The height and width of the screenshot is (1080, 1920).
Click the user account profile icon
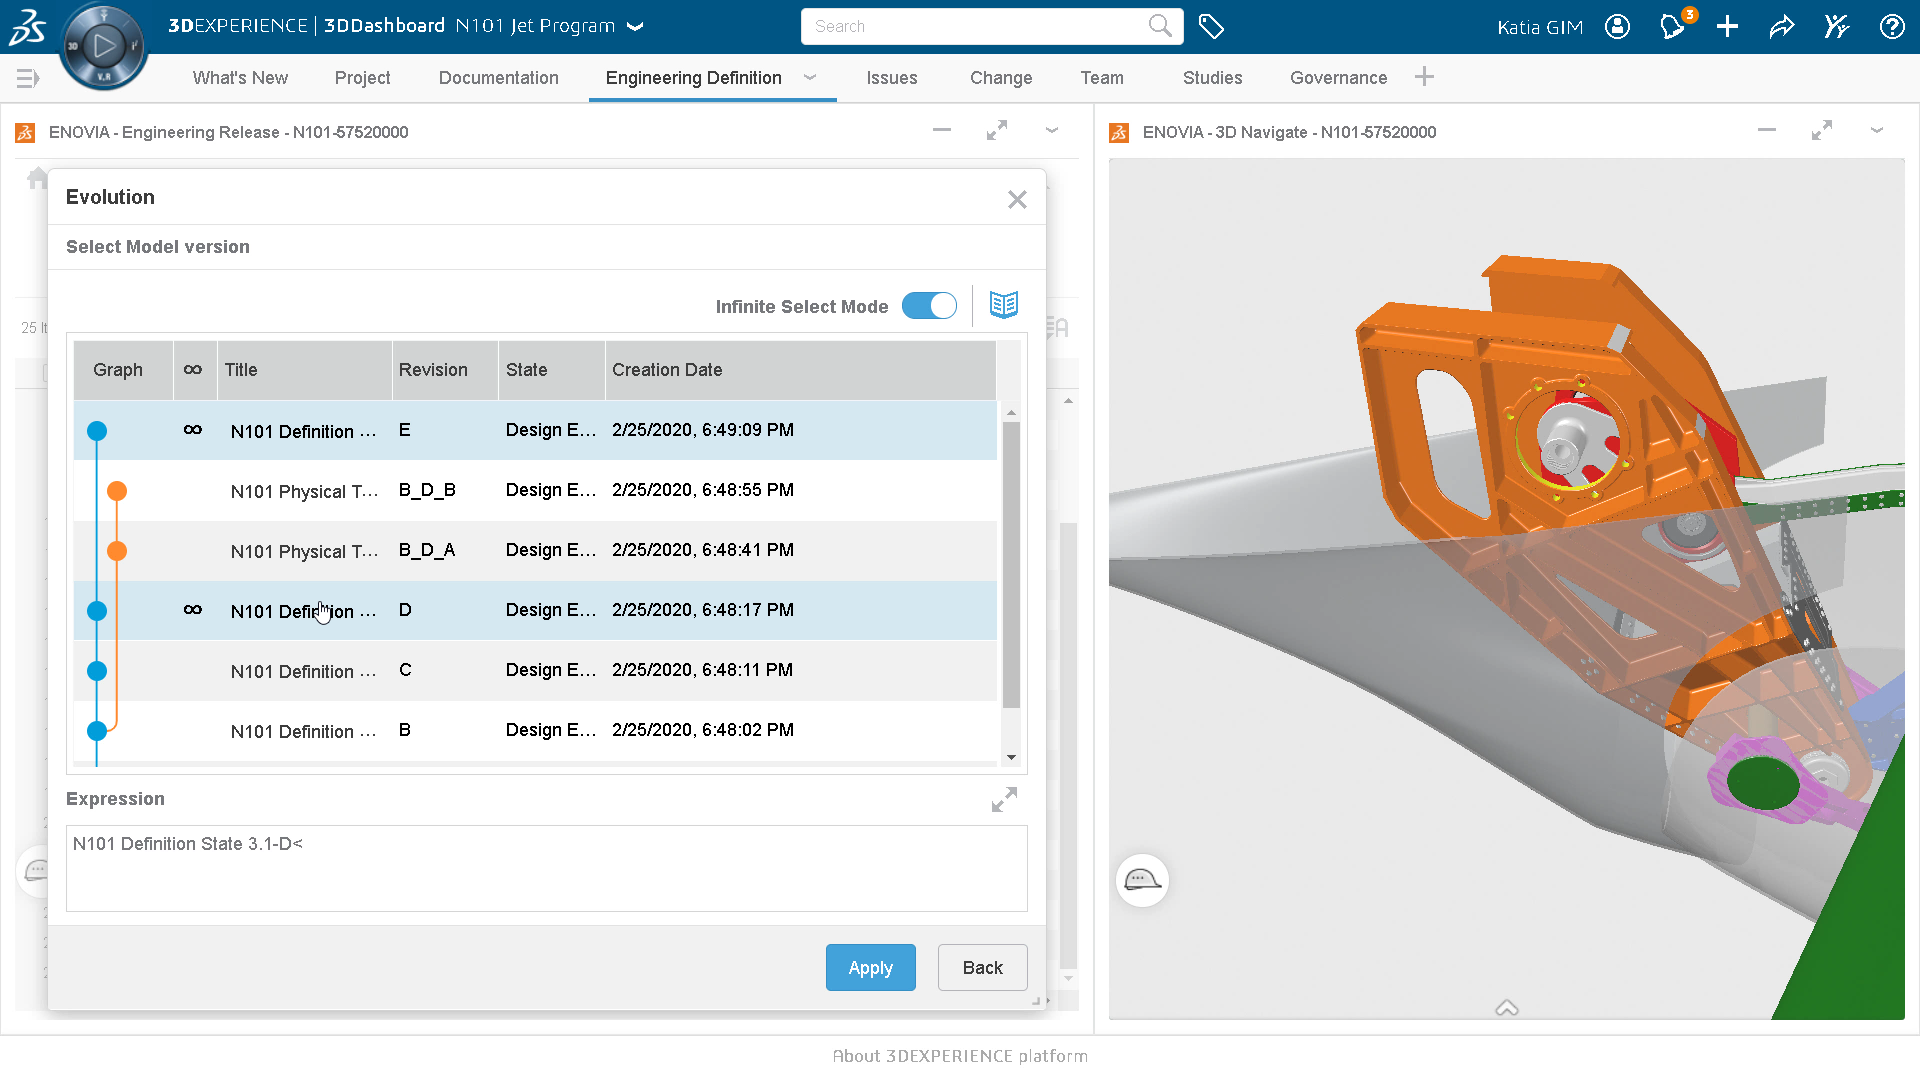[x=1617, y=26]
